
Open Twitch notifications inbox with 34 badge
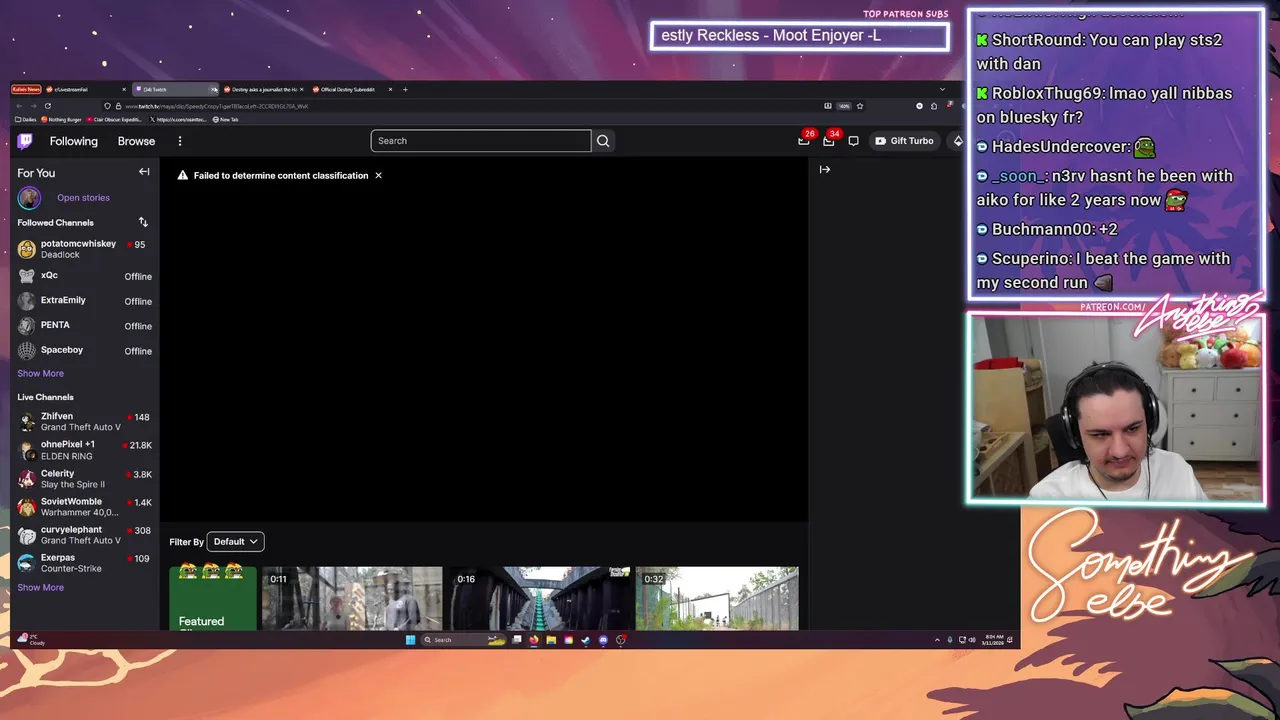829,140
